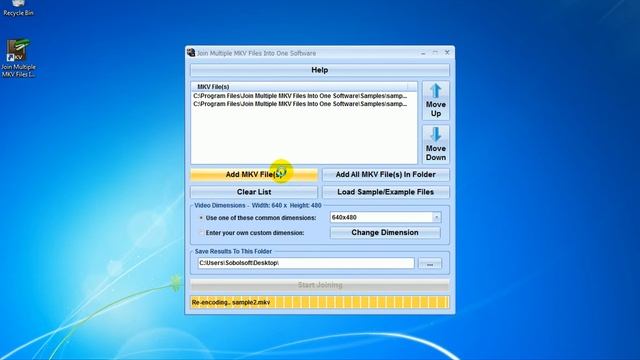This screenshot has height=360, width=640.
Task: Minimize the Join Multiple MKV window
Action: point(423,53)
